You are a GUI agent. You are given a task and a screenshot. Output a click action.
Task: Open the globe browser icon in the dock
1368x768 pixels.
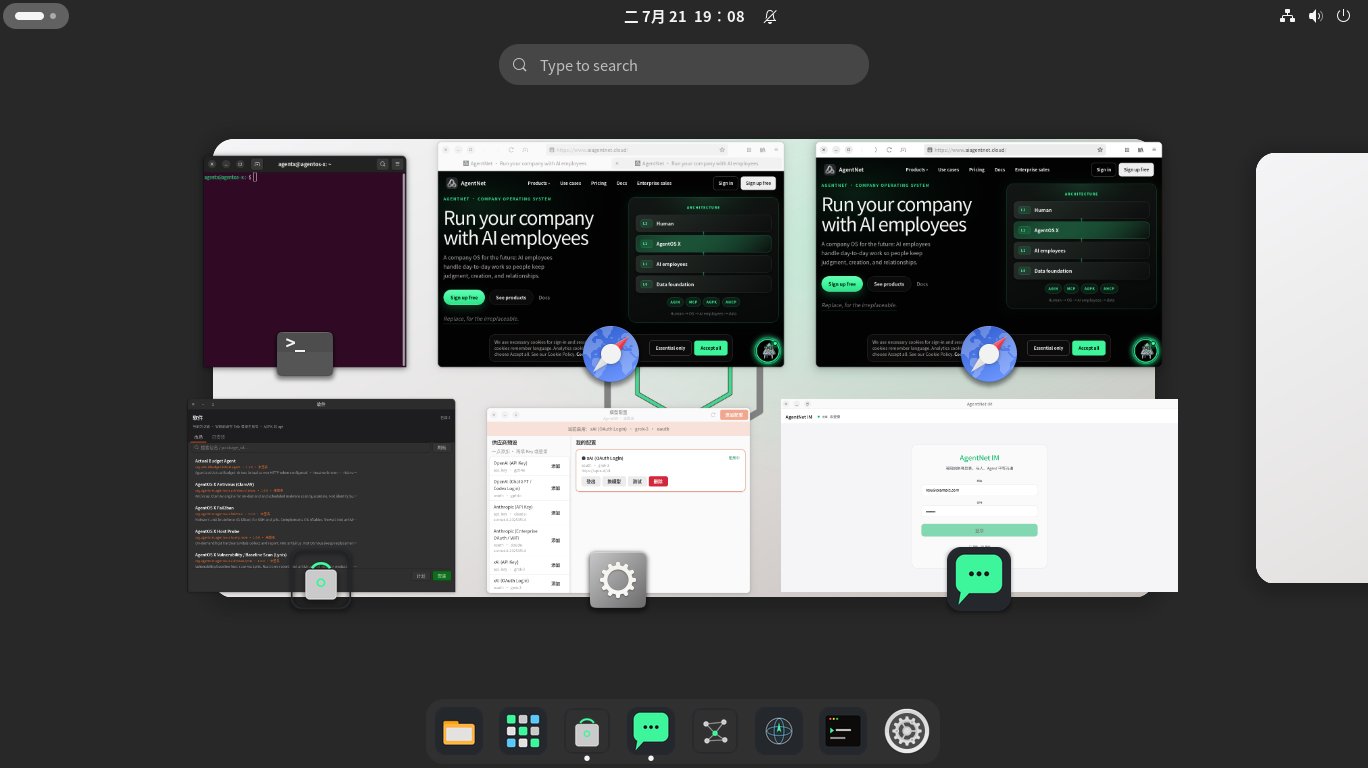click(779, 732)
